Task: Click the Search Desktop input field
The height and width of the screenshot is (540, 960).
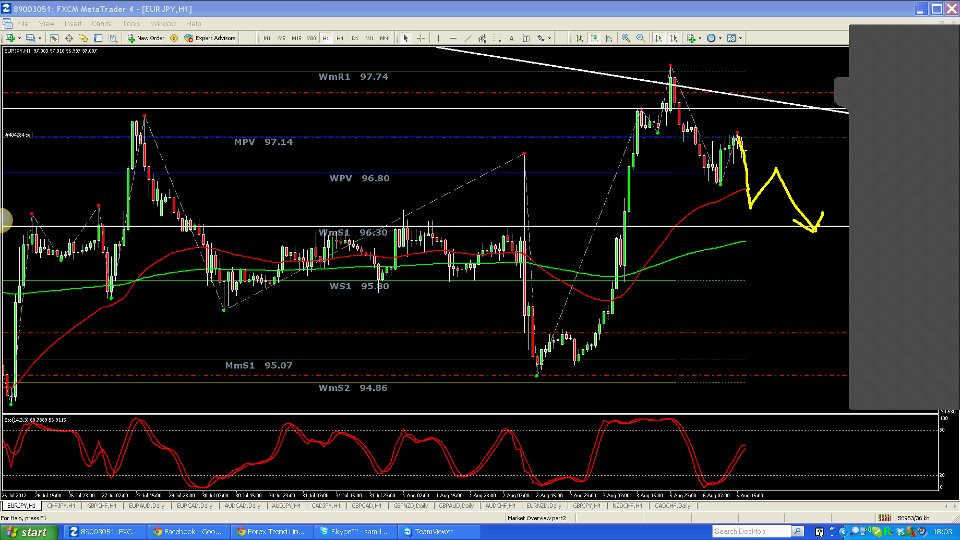Action: (x=745, y=531)
